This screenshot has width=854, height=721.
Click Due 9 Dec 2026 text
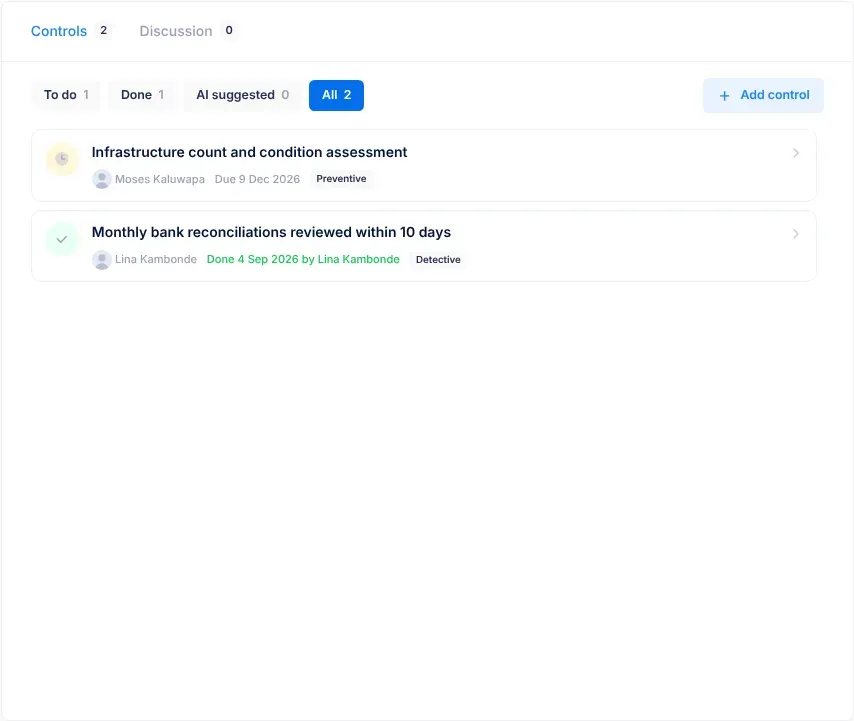pos(257,179)
